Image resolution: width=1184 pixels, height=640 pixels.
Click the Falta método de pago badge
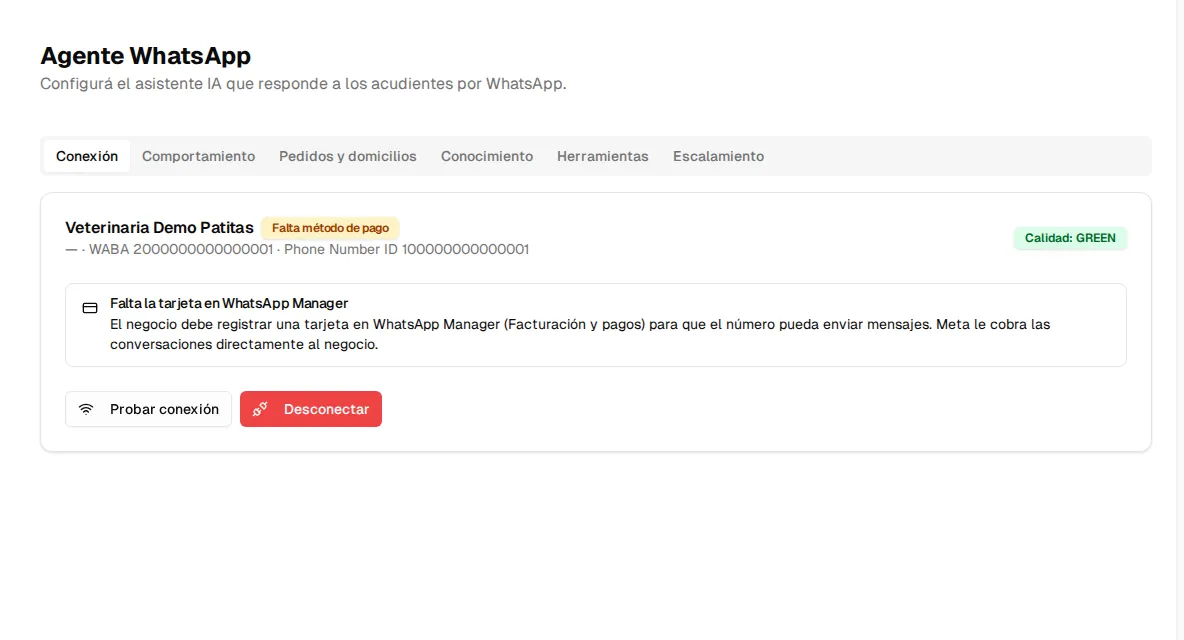click(330, 228)
